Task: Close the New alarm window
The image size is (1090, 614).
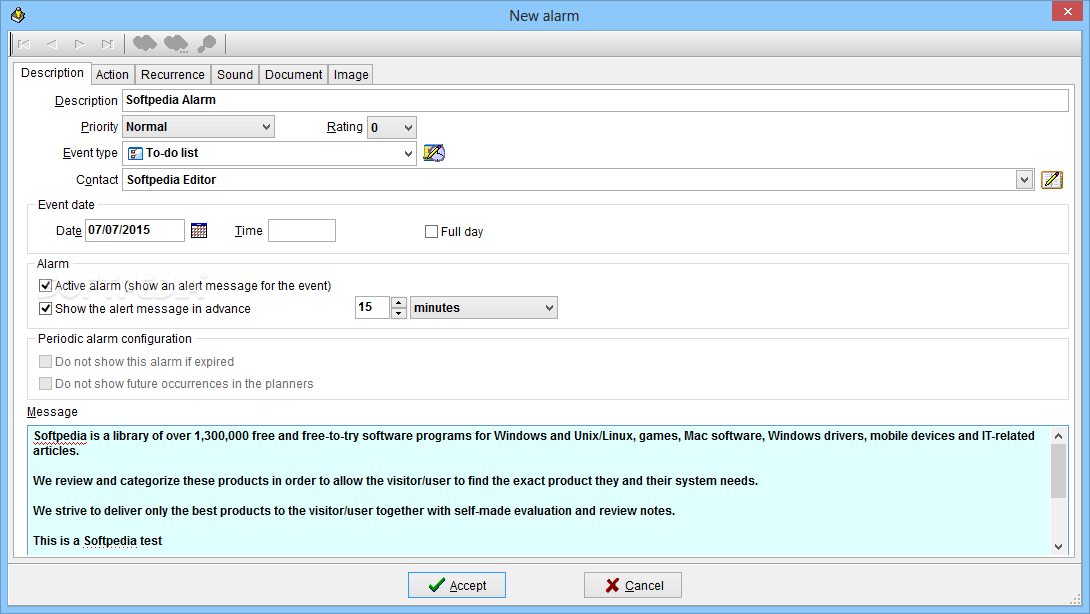Action: click(1068, 12)
